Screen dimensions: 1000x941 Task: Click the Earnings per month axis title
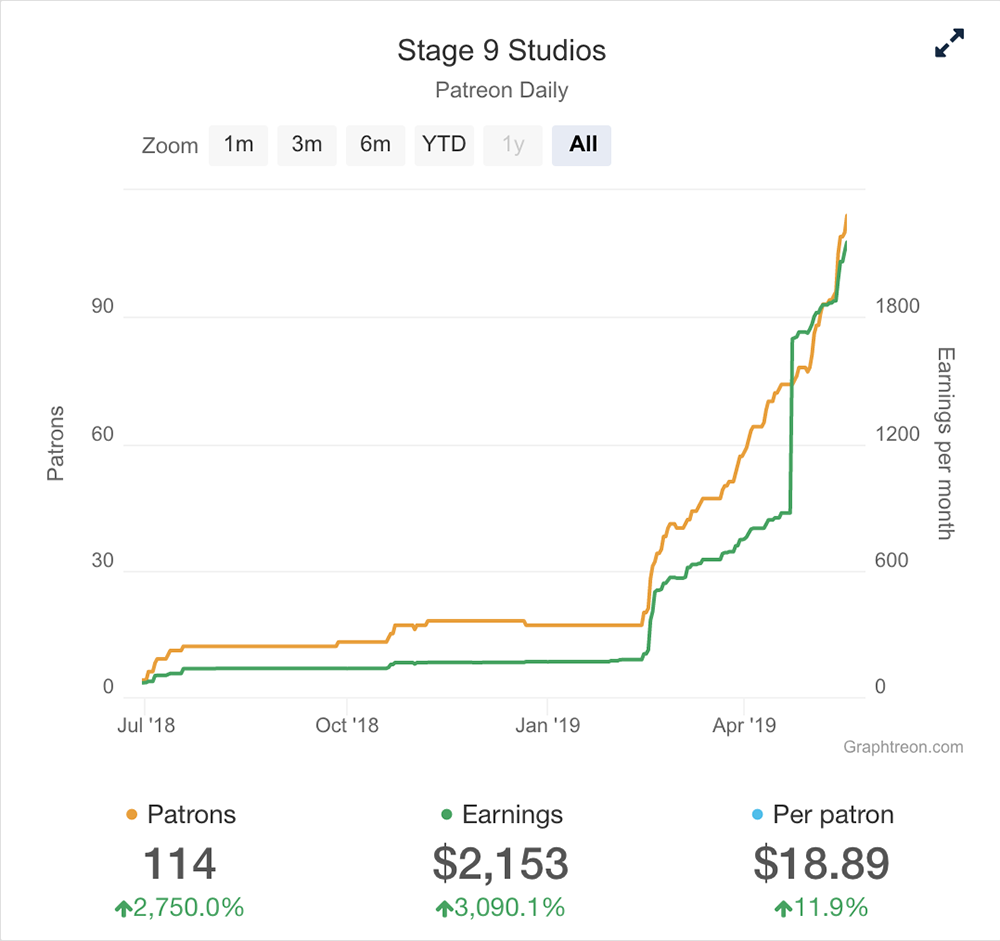tap(946, 443)
